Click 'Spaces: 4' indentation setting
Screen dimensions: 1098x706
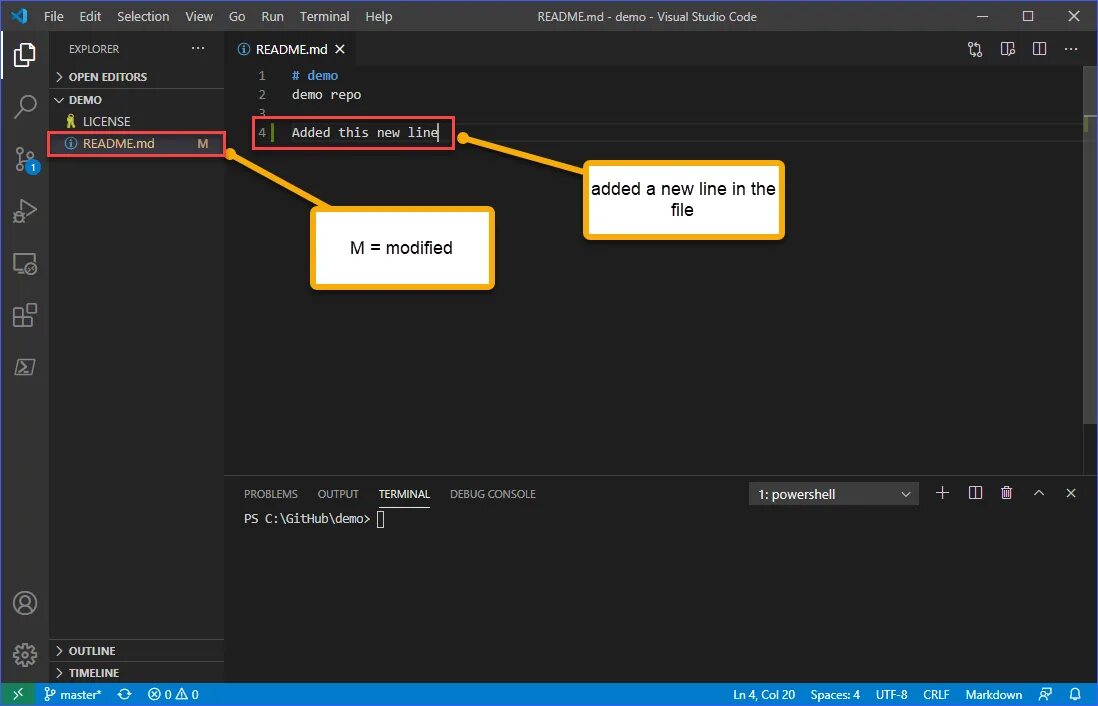tap(835, 694)
